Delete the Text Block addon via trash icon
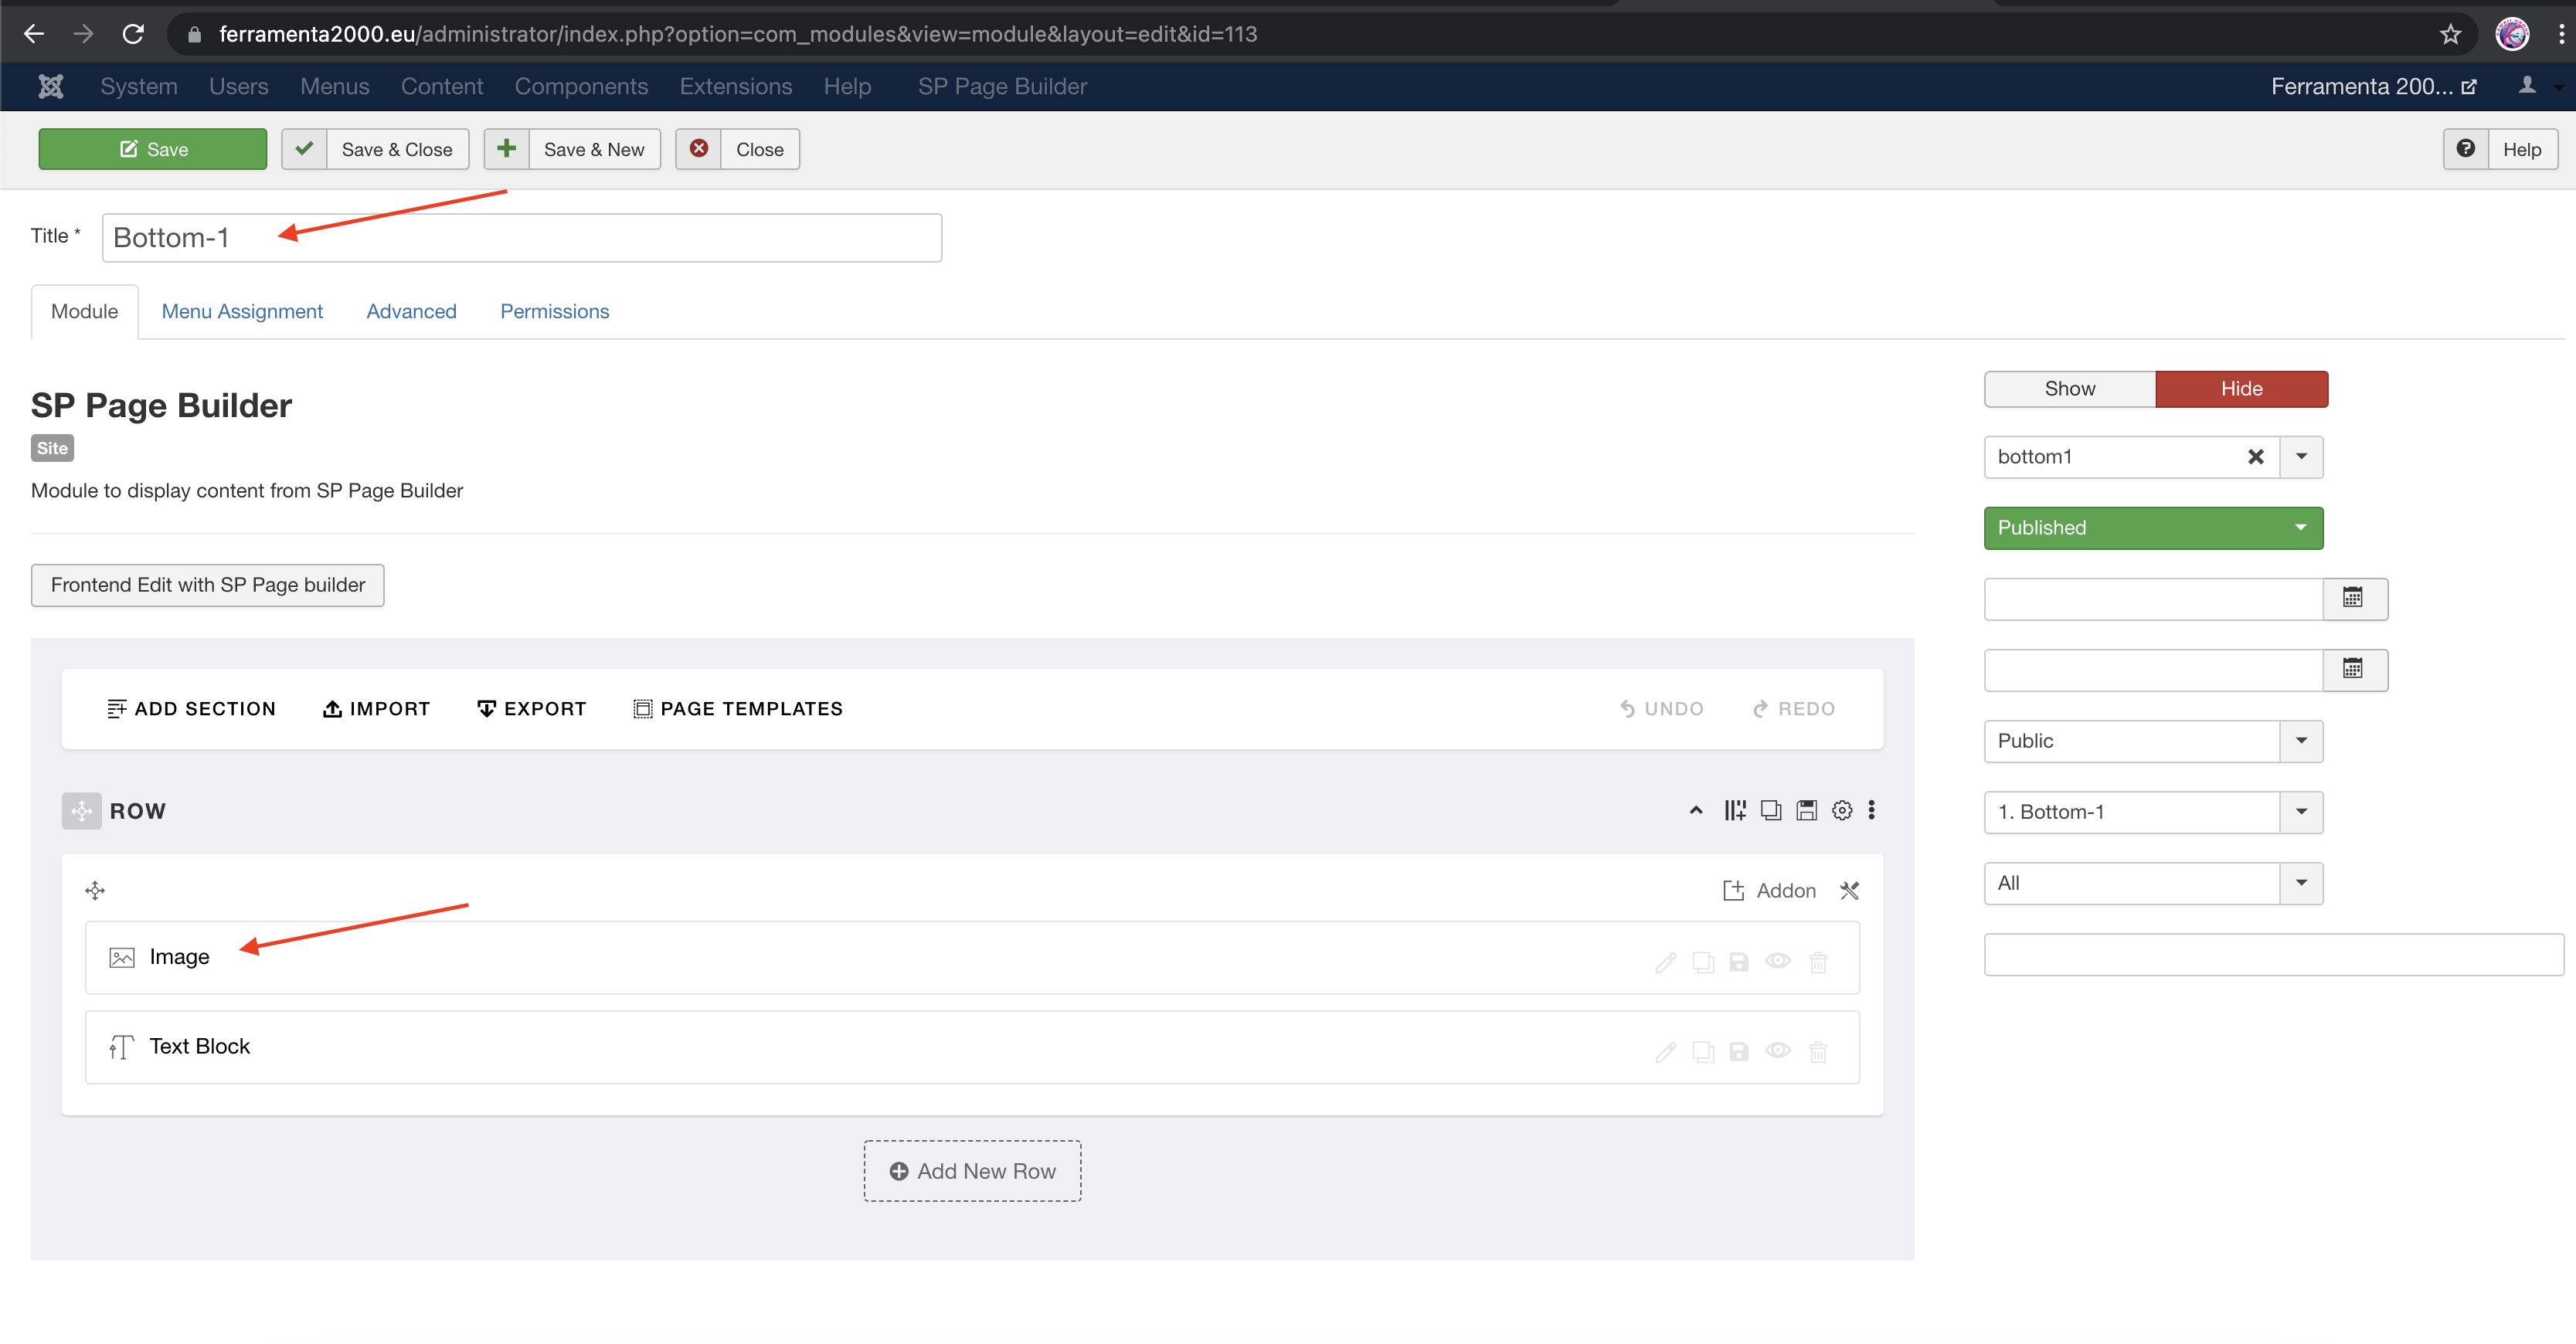2576x1344 pixels. 1818,1051
